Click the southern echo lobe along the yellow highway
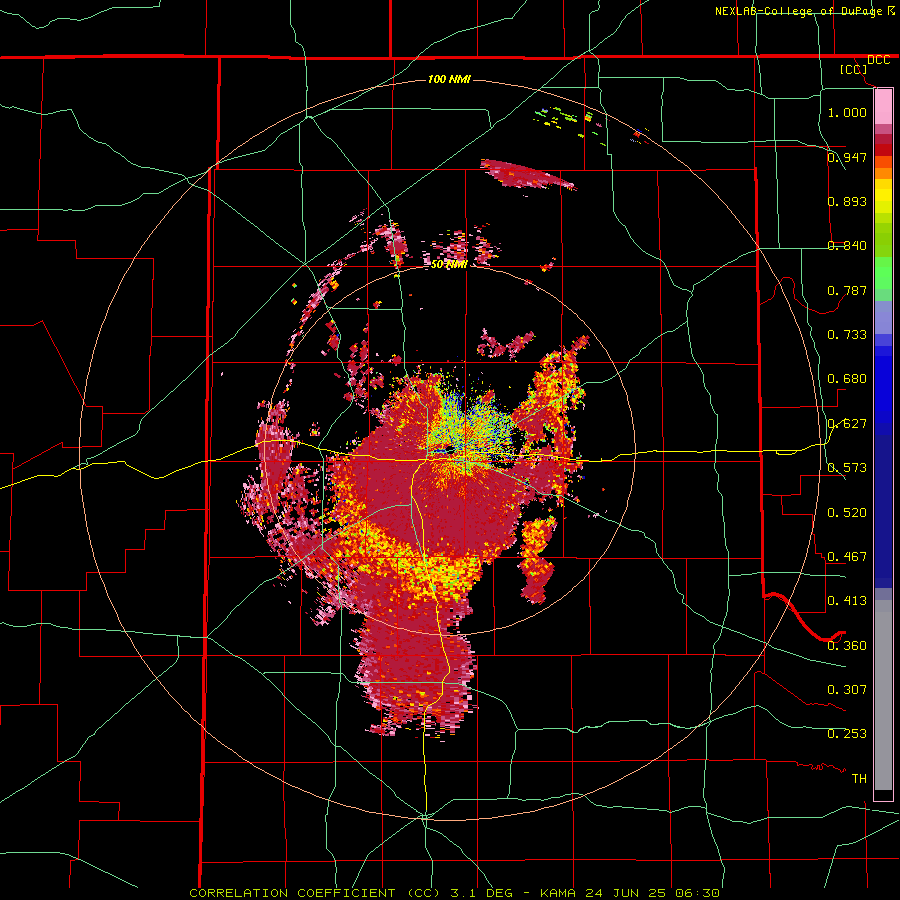 click(417, 669)
